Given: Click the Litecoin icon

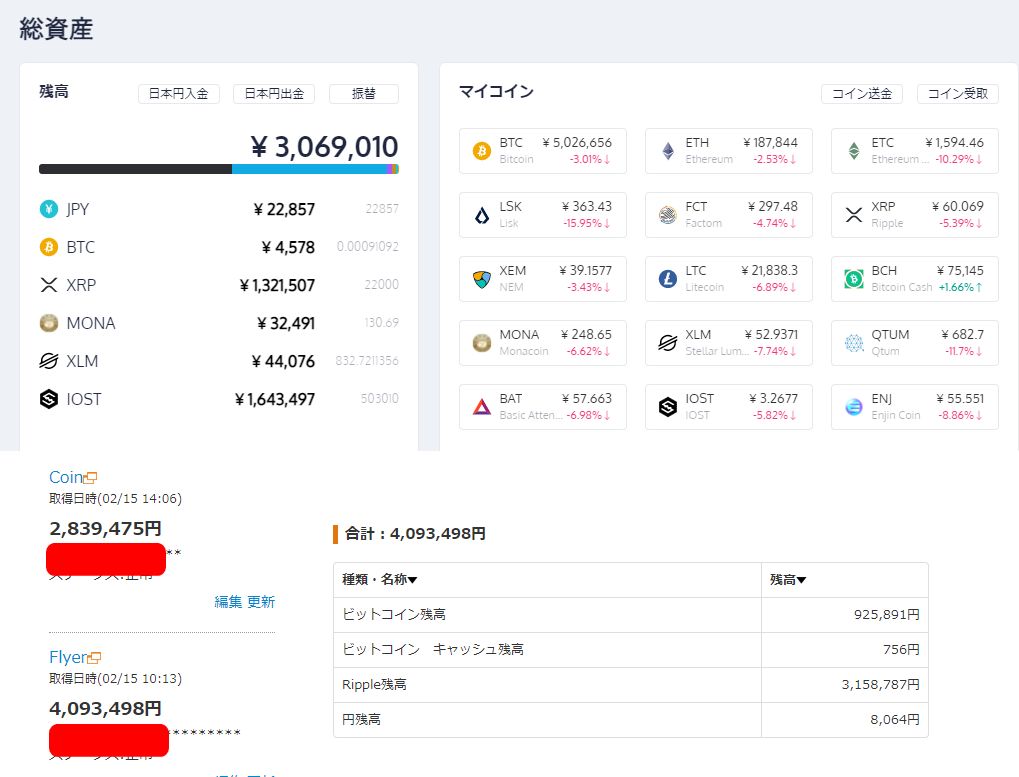Looking at the screenshot, I should click(667, 279).
